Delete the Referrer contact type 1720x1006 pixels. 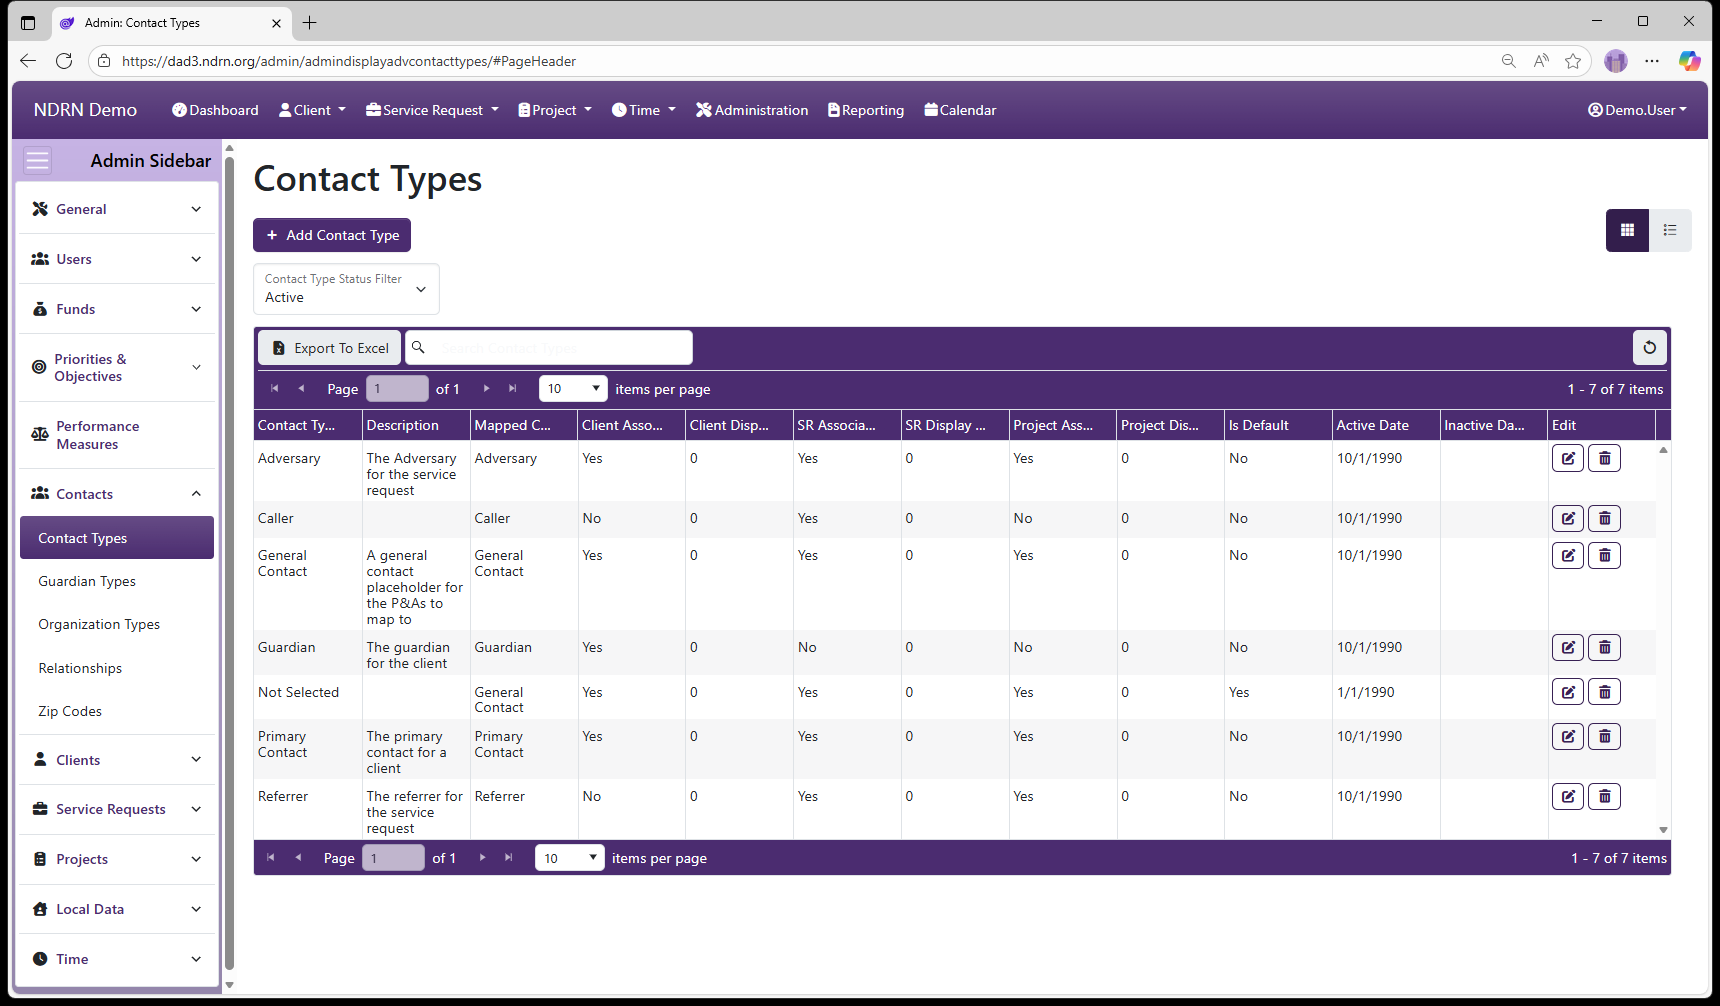click(1605, 796)
